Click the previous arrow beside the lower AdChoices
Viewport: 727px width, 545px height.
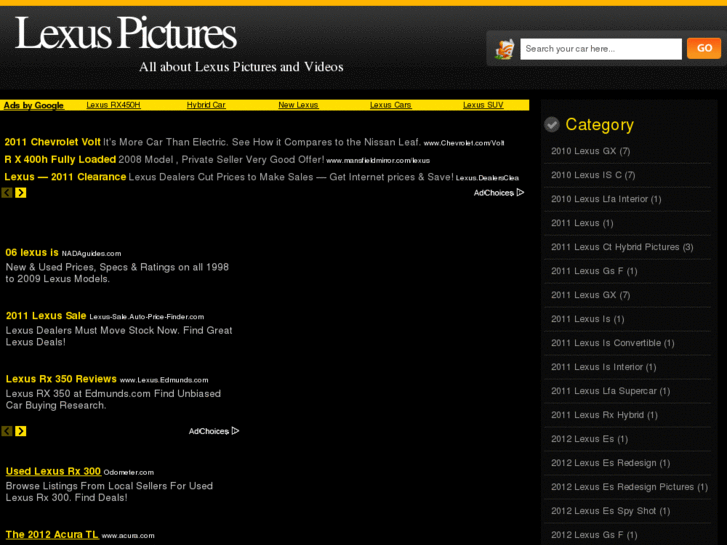click(7, 431)
